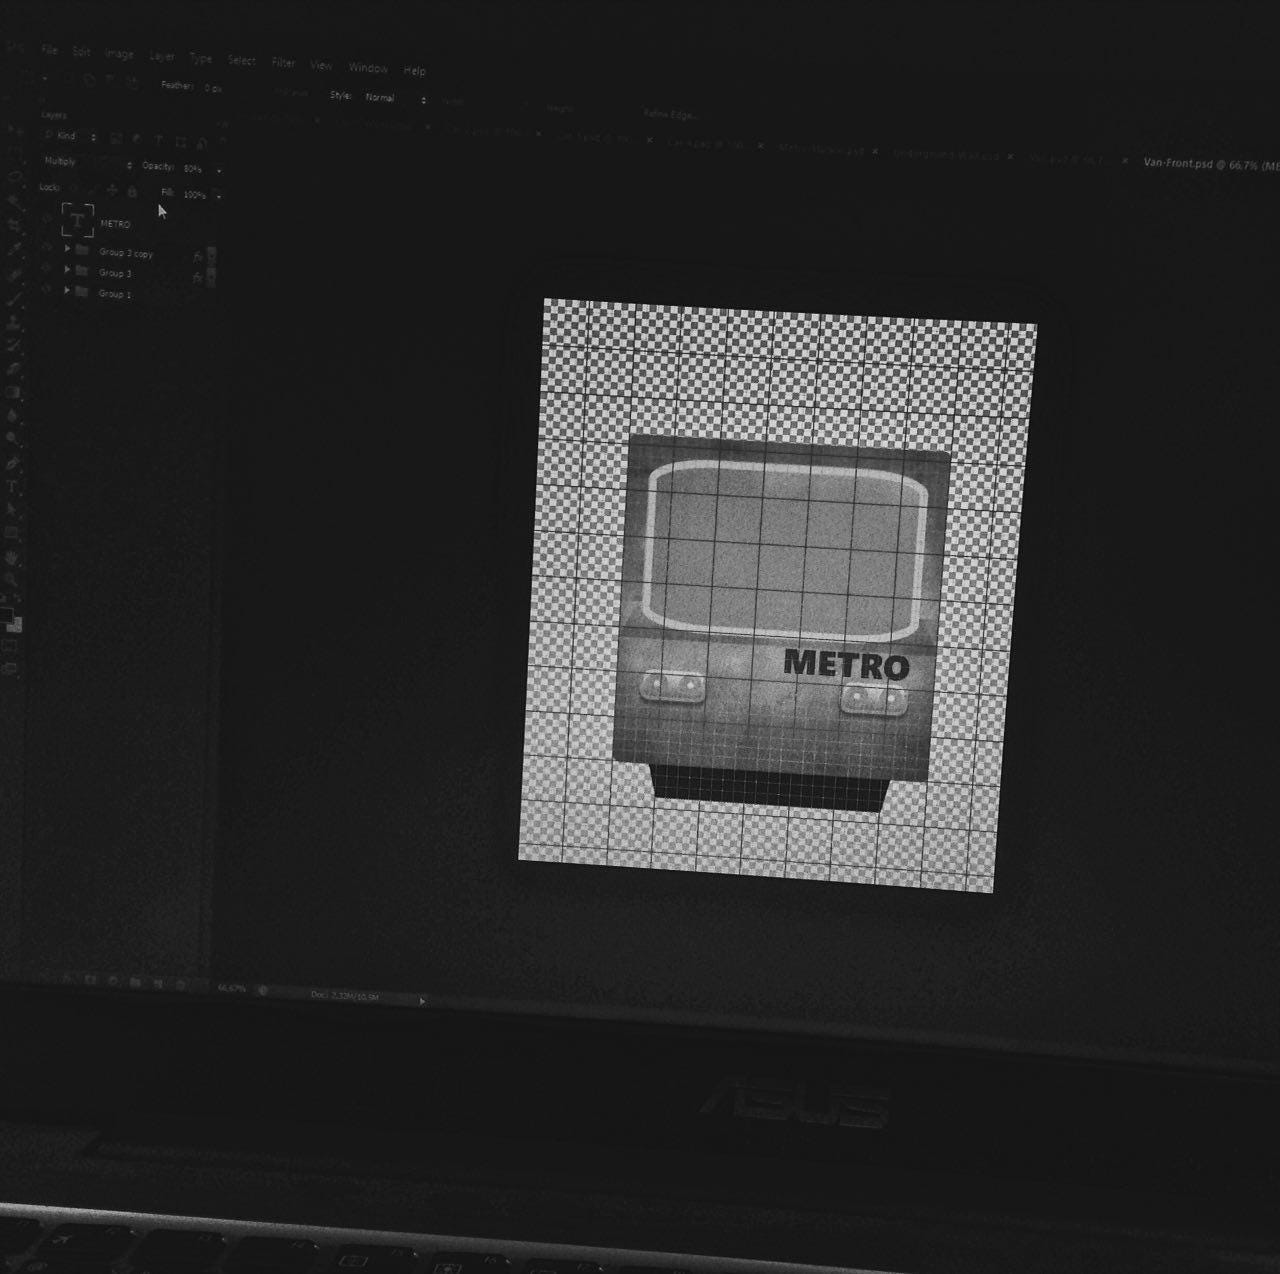This screenshot has height=1274, width=1280.
Task: Toggle Quick Mask mode icon
Action: pos(10,645)
